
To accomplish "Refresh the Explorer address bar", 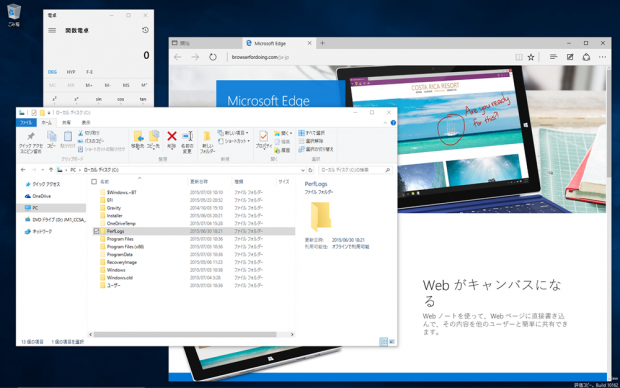I will coord(310,170).
